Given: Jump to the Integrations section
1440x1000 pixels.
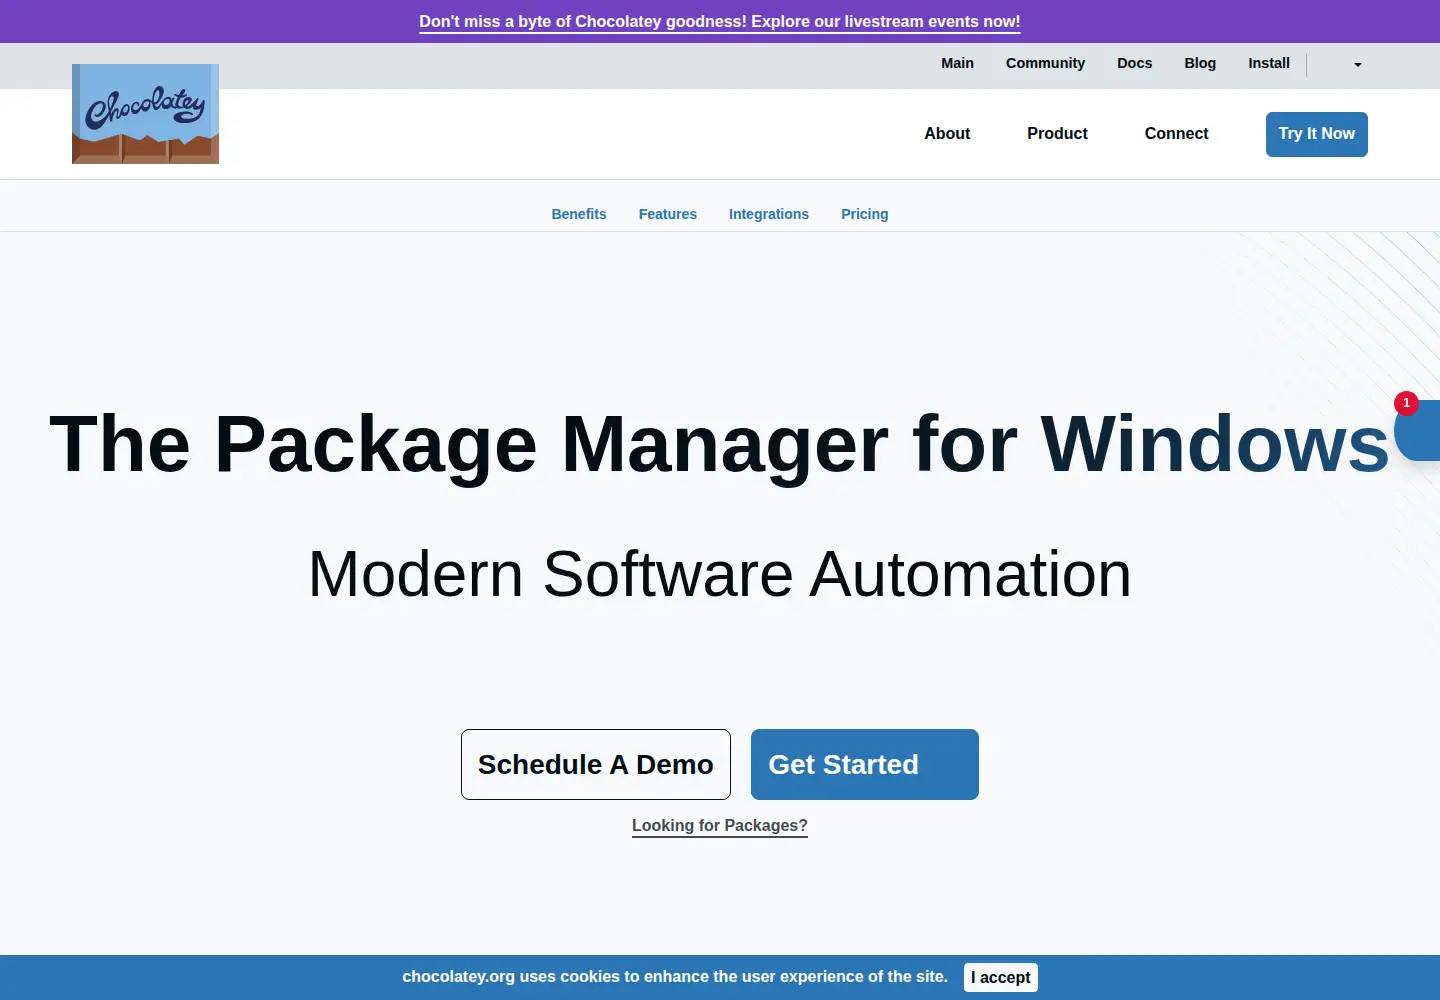Looking at the screenshot, I should pyautogui.click(x=769, y=214).
